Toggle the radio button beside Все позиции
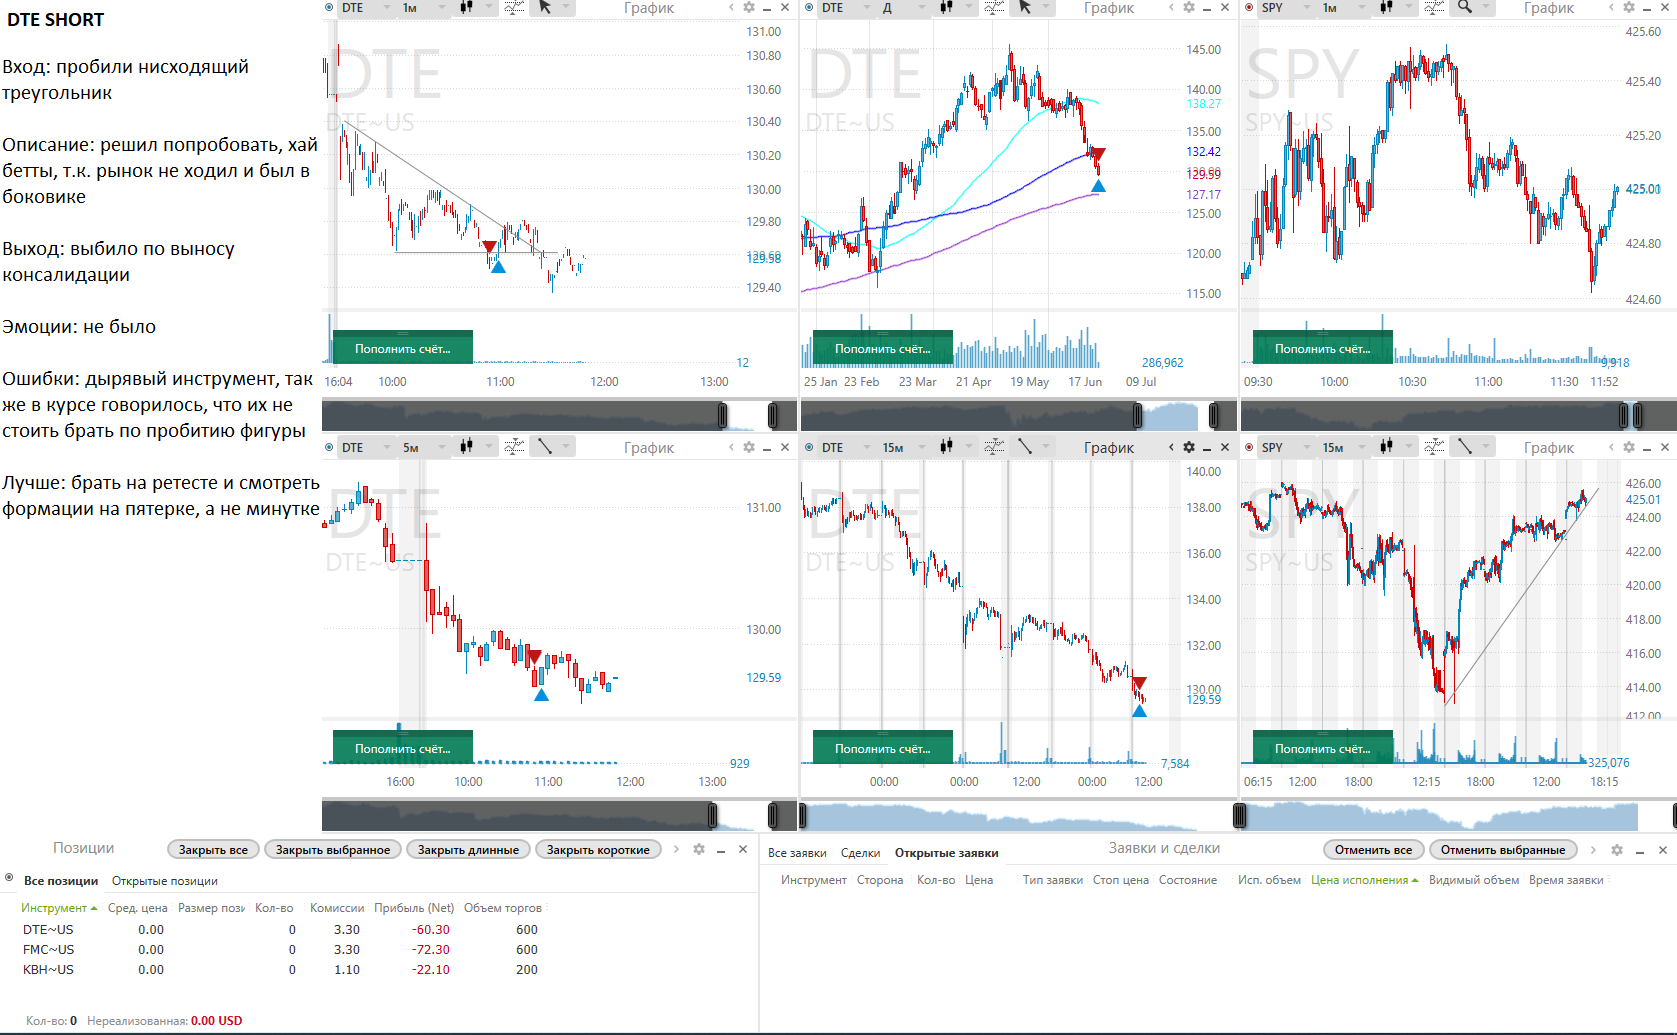1677x1035 pixels. [9, 878]
